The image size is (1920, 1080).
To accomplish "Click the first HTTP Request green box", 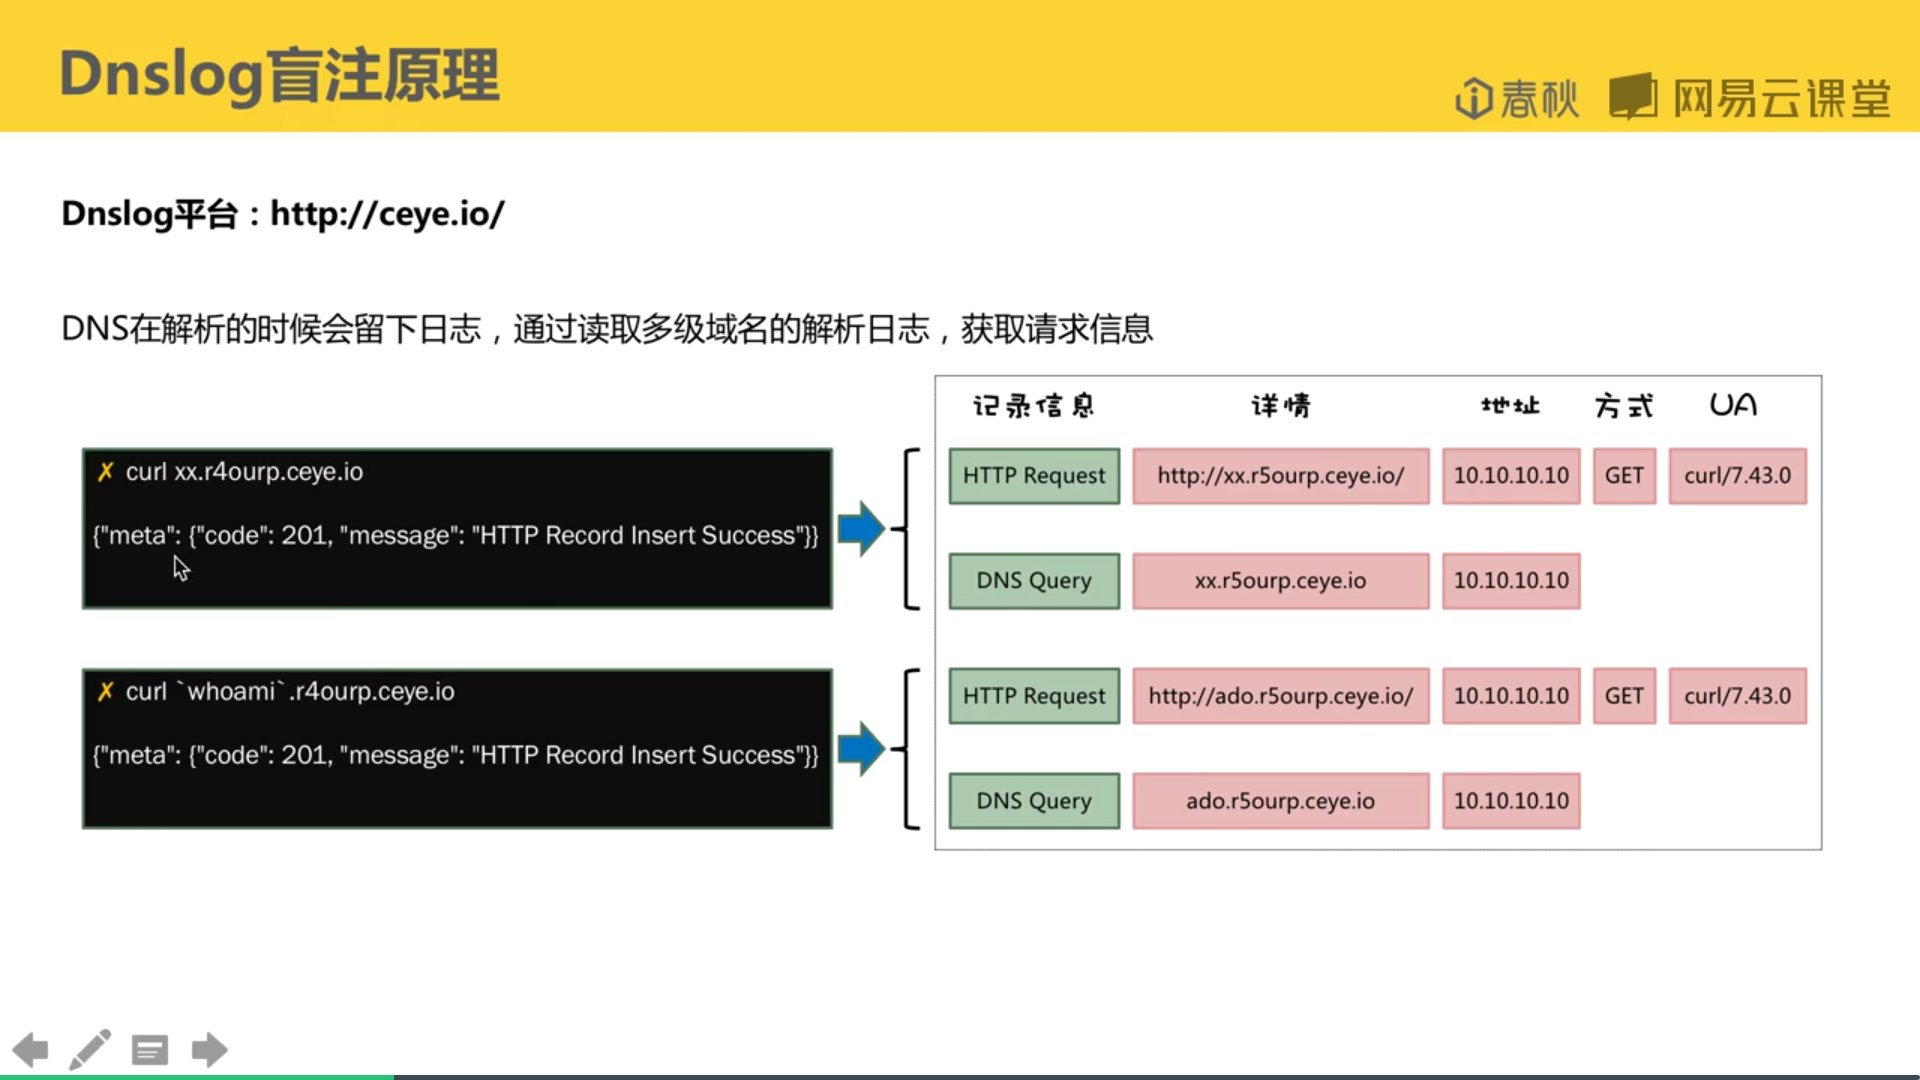I will click(1034, 476).
